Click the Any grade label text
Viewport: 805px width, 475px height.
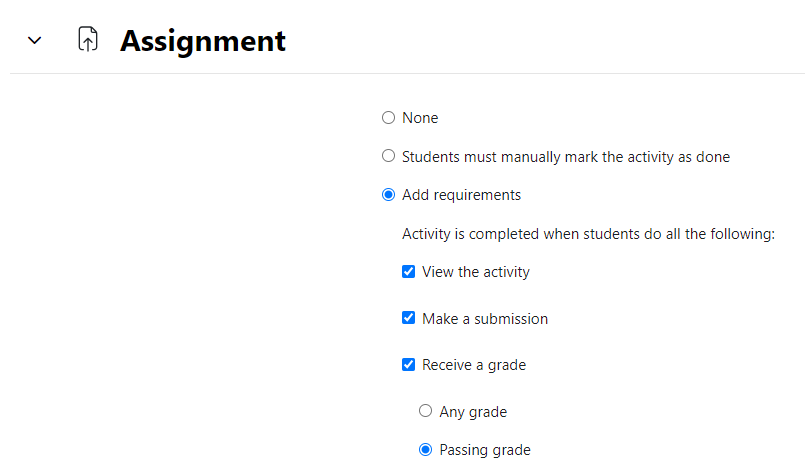tap(473, 412)
